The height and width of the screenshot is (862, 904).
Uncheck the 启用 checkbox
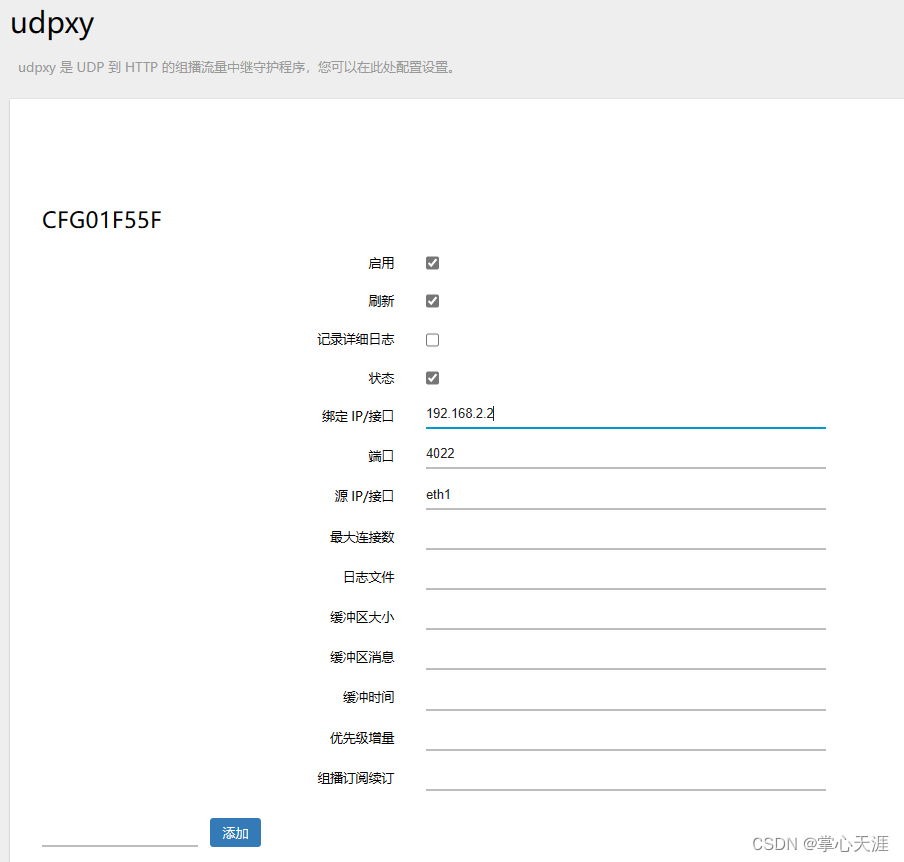[432, 263]
